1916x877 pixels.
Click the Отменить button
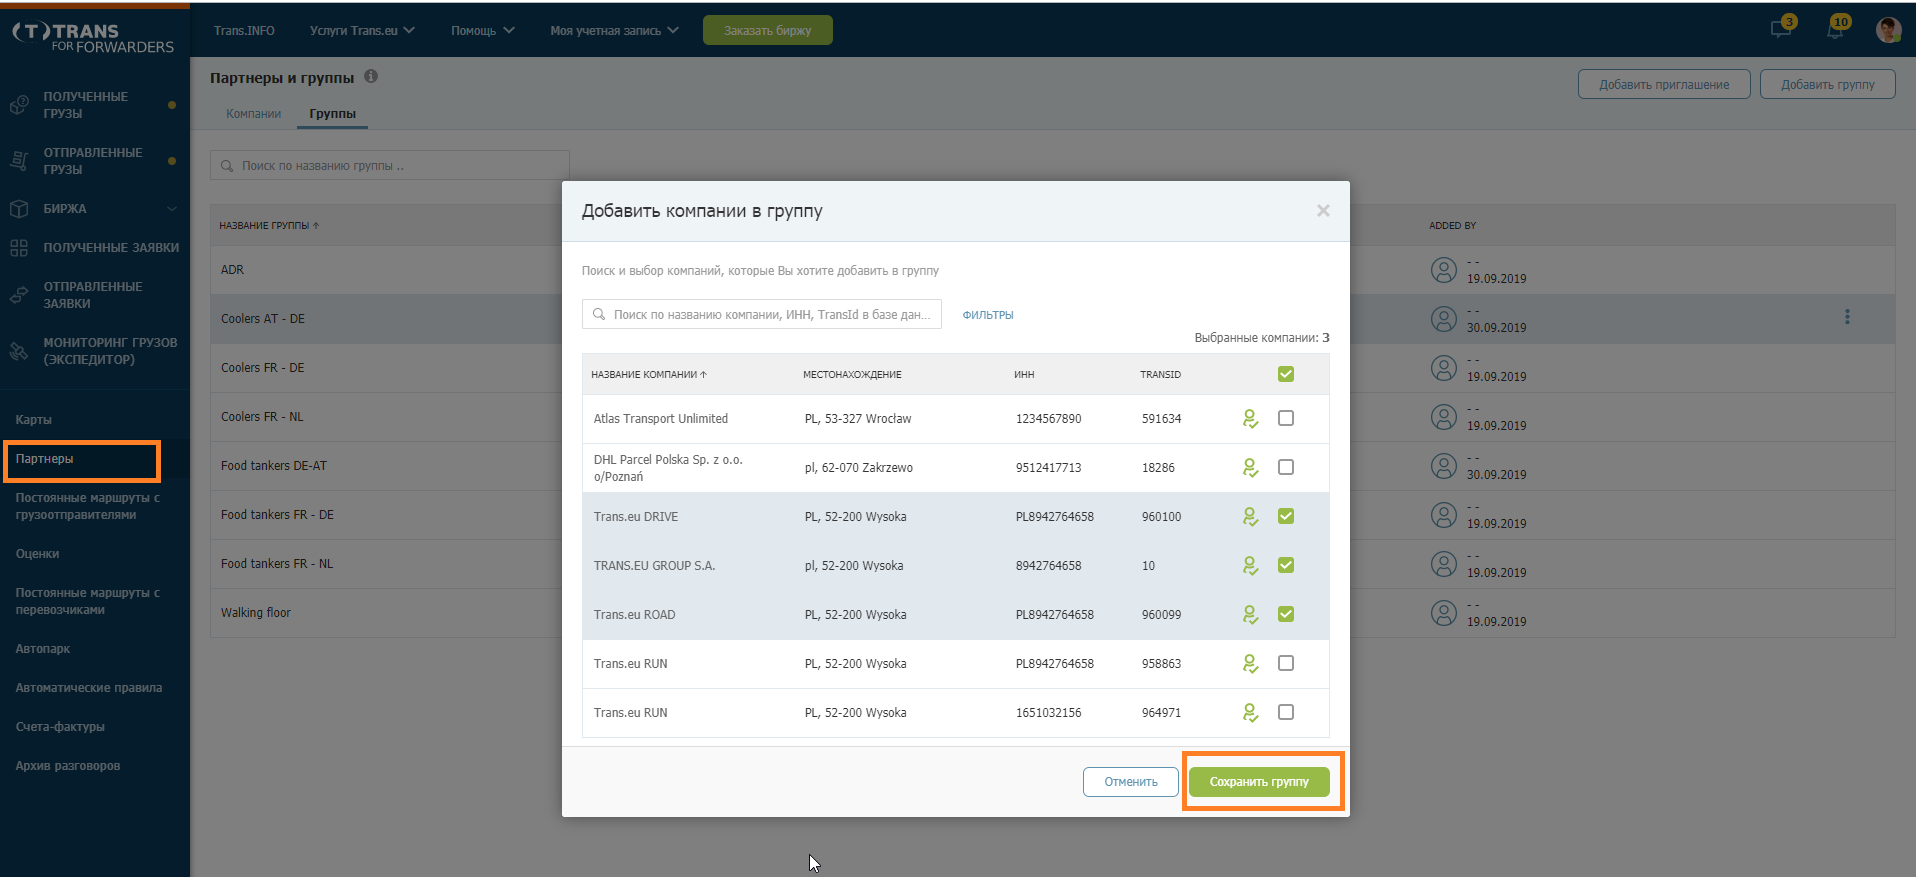pos(1131,782)
